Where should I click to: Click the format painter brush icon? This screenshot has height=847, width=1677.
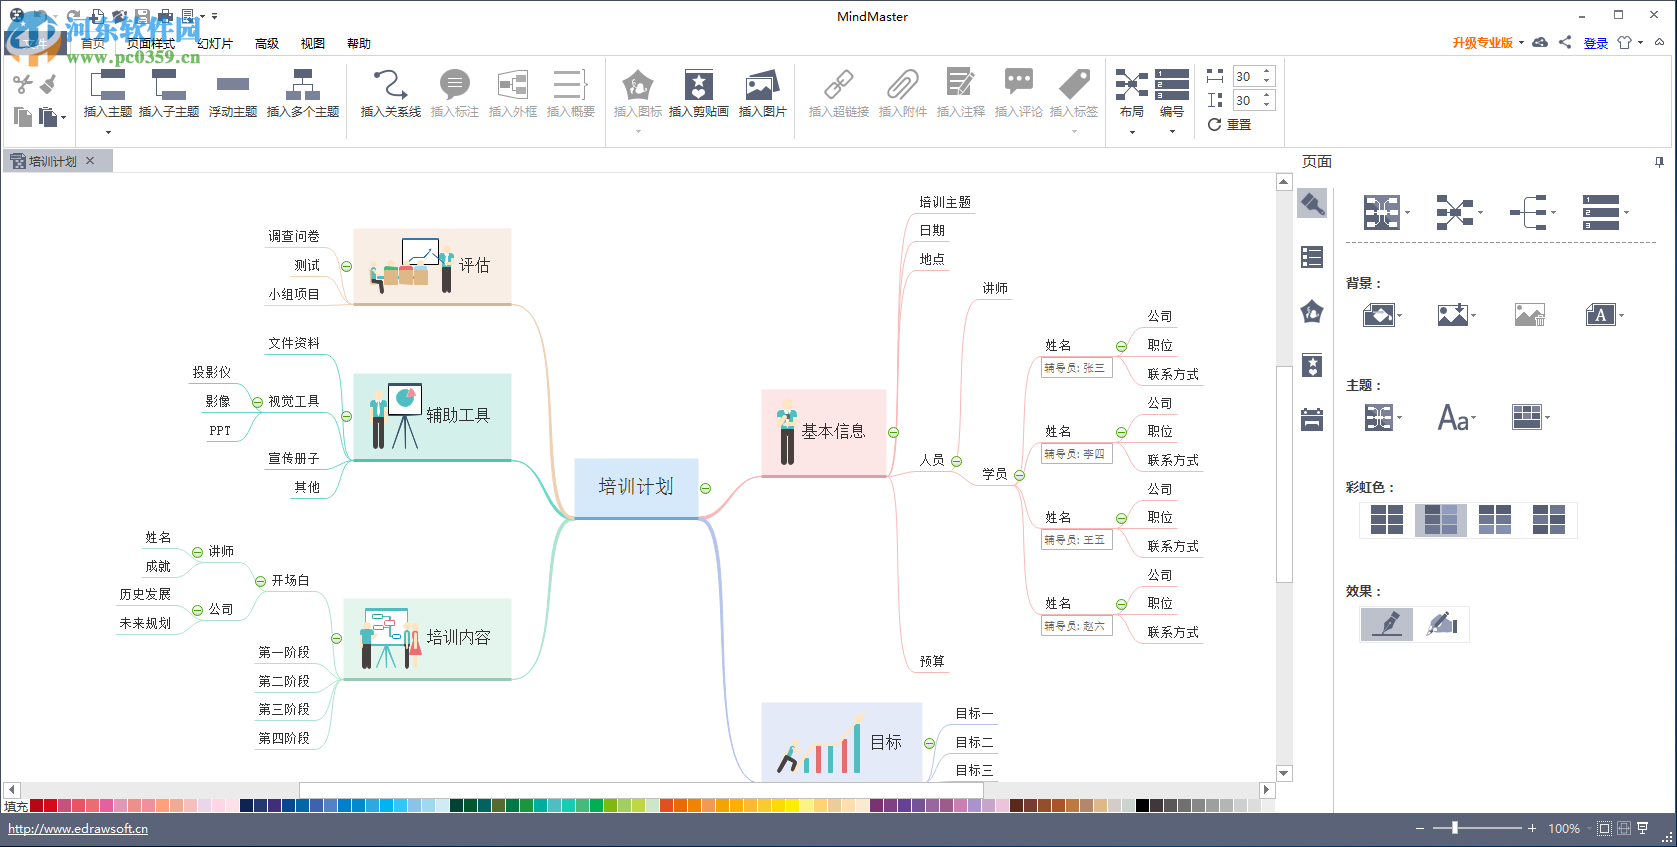coord(48,85)
